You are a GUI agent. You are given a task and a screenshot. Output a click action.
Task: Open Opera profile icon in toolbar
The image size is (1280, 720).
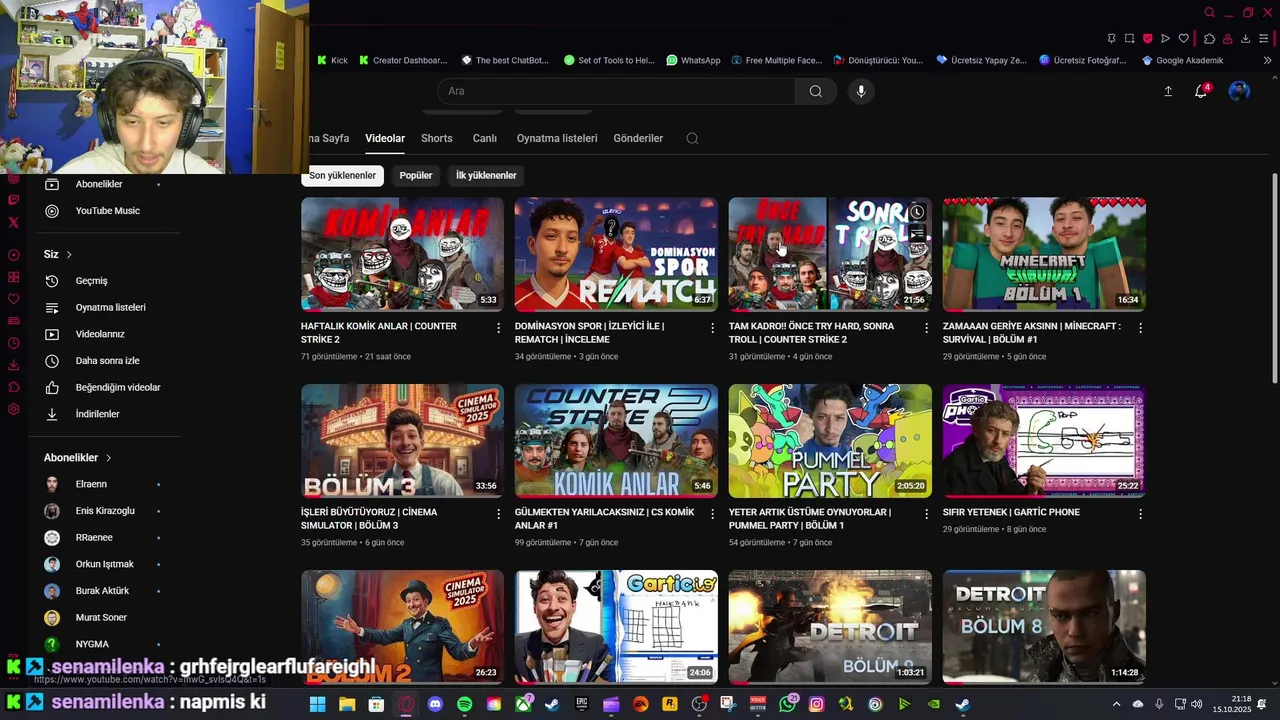coord(1228,39)
